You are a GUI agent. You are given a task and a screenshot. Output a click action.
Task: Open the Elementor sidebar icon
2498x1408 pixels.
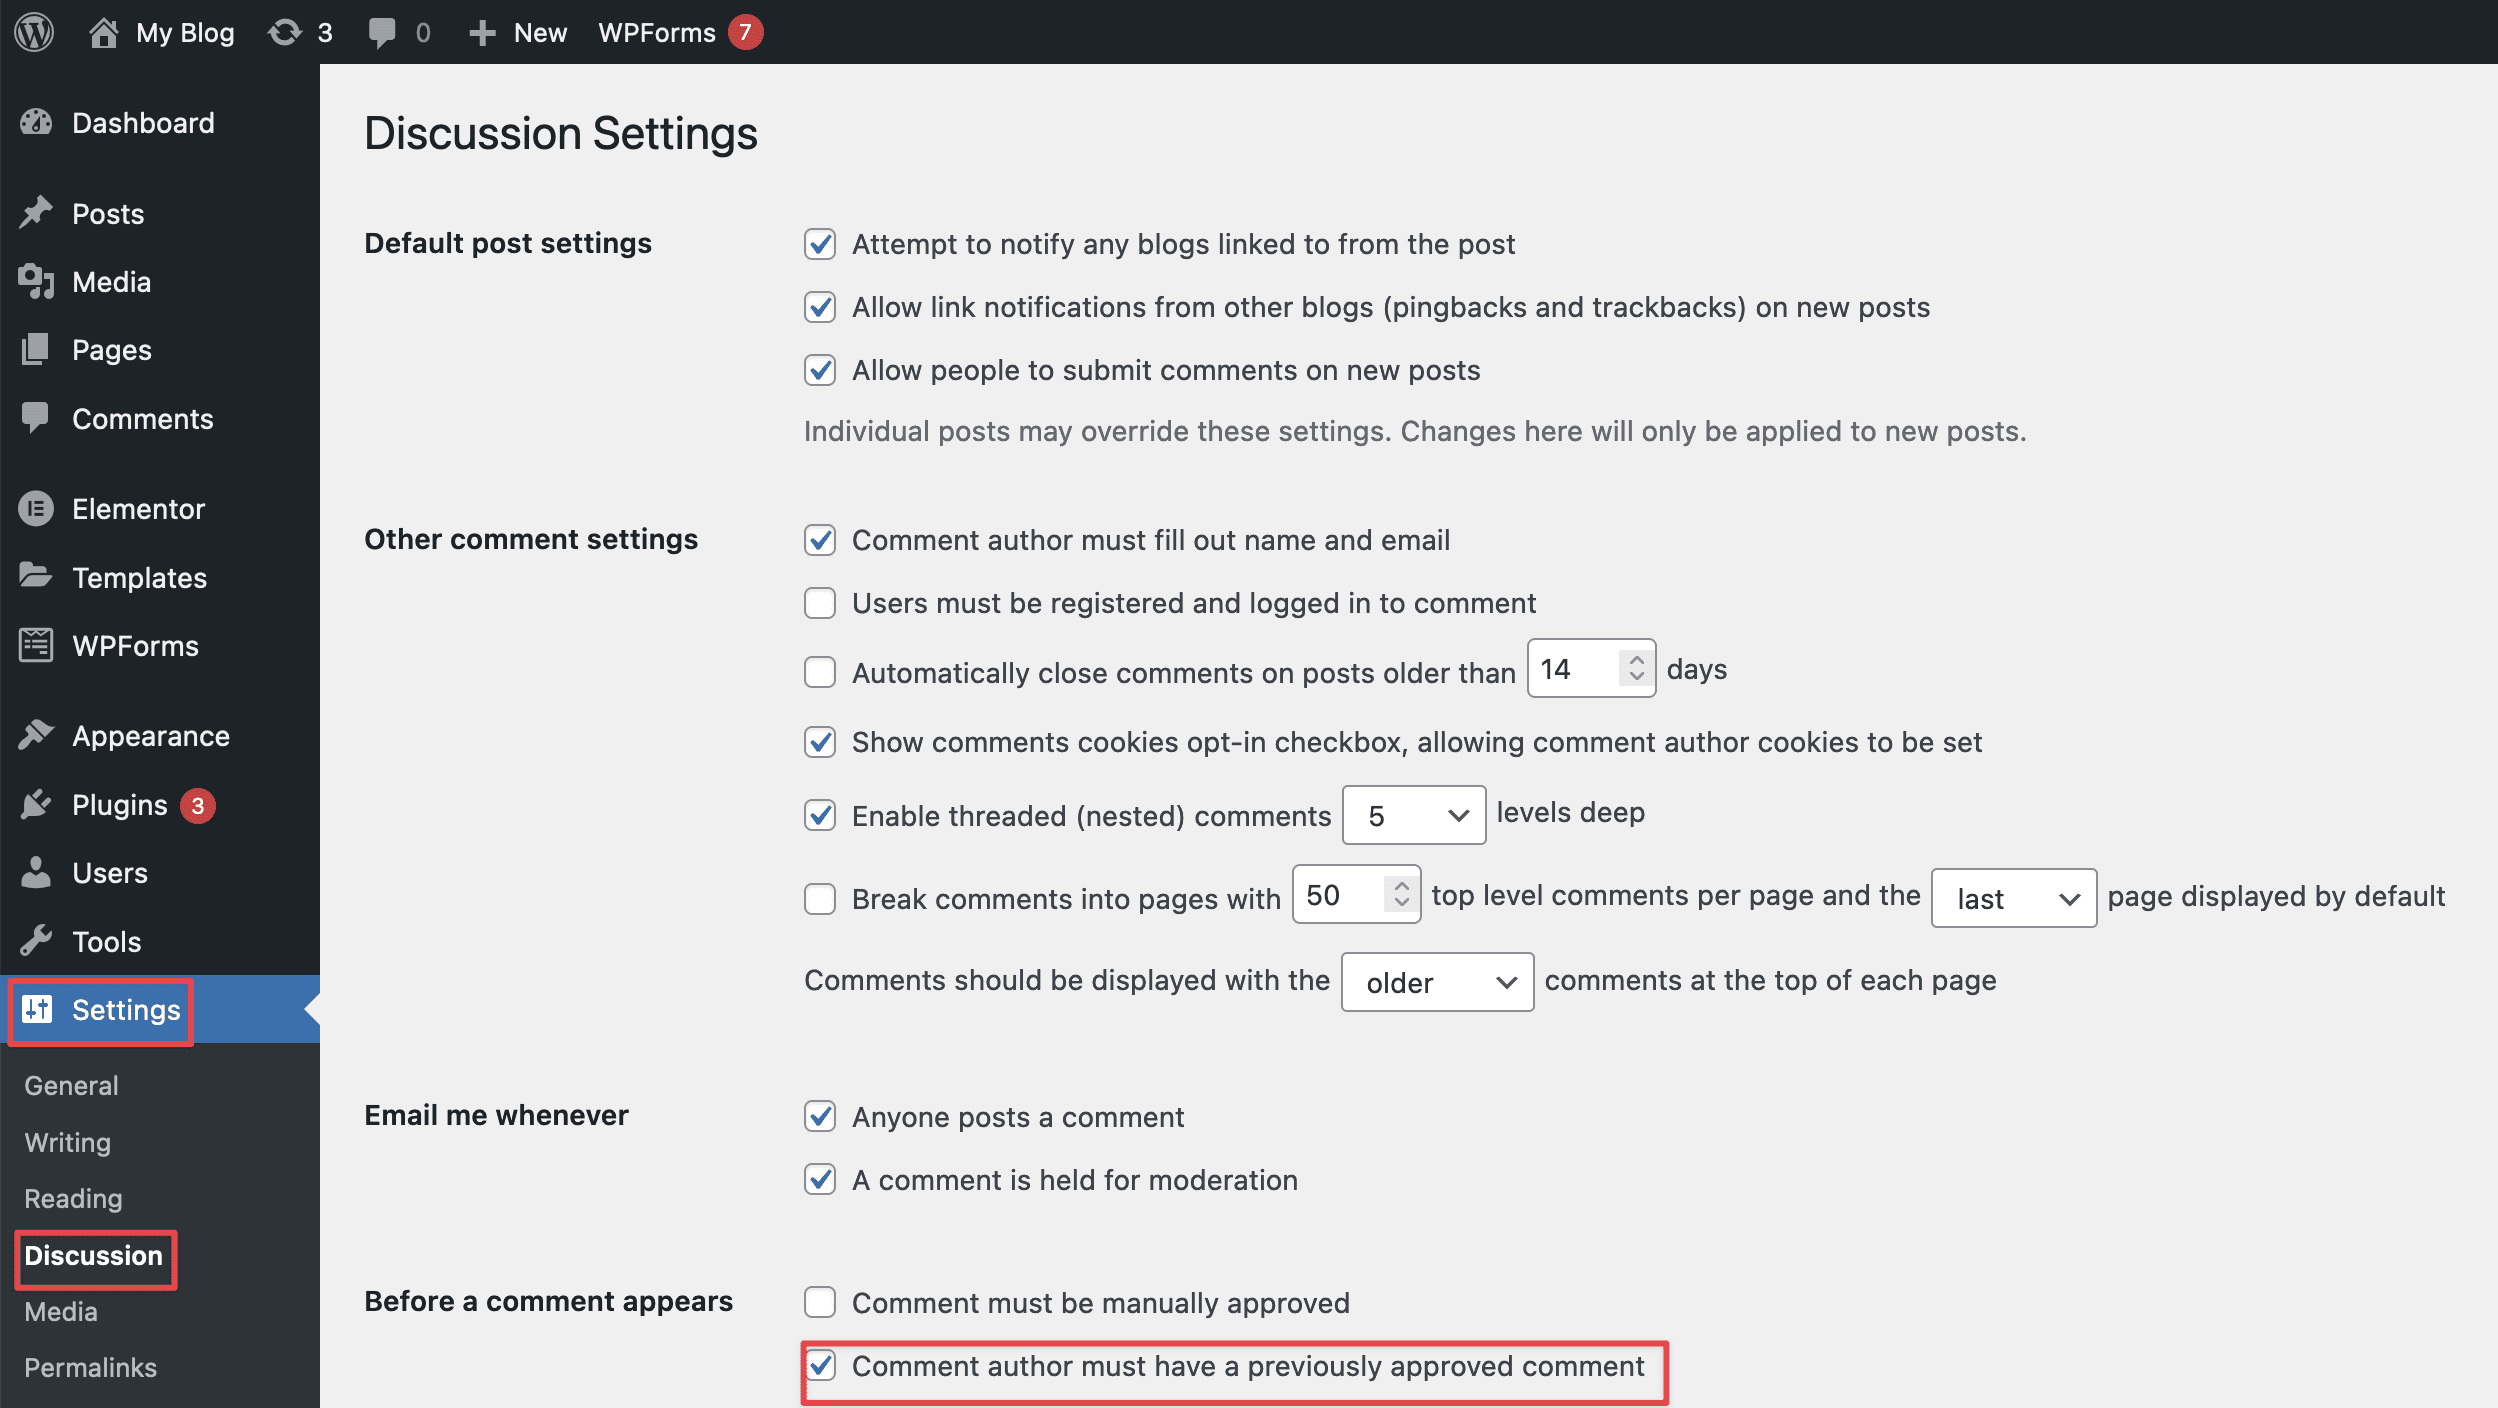[36, 509]
